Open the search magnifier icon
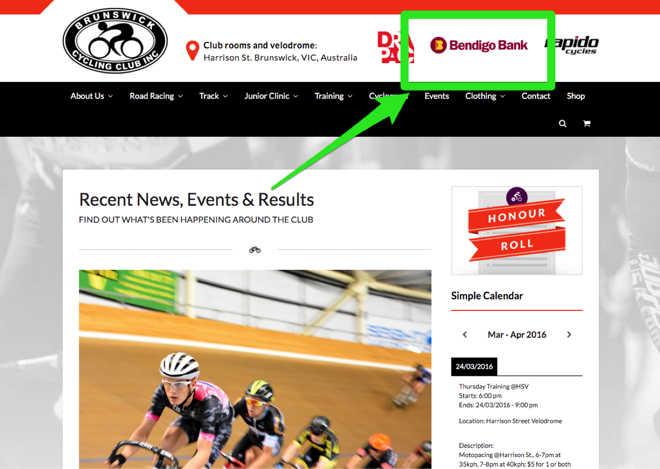This screenshot has width=660, height=469. tap(562, 123)
